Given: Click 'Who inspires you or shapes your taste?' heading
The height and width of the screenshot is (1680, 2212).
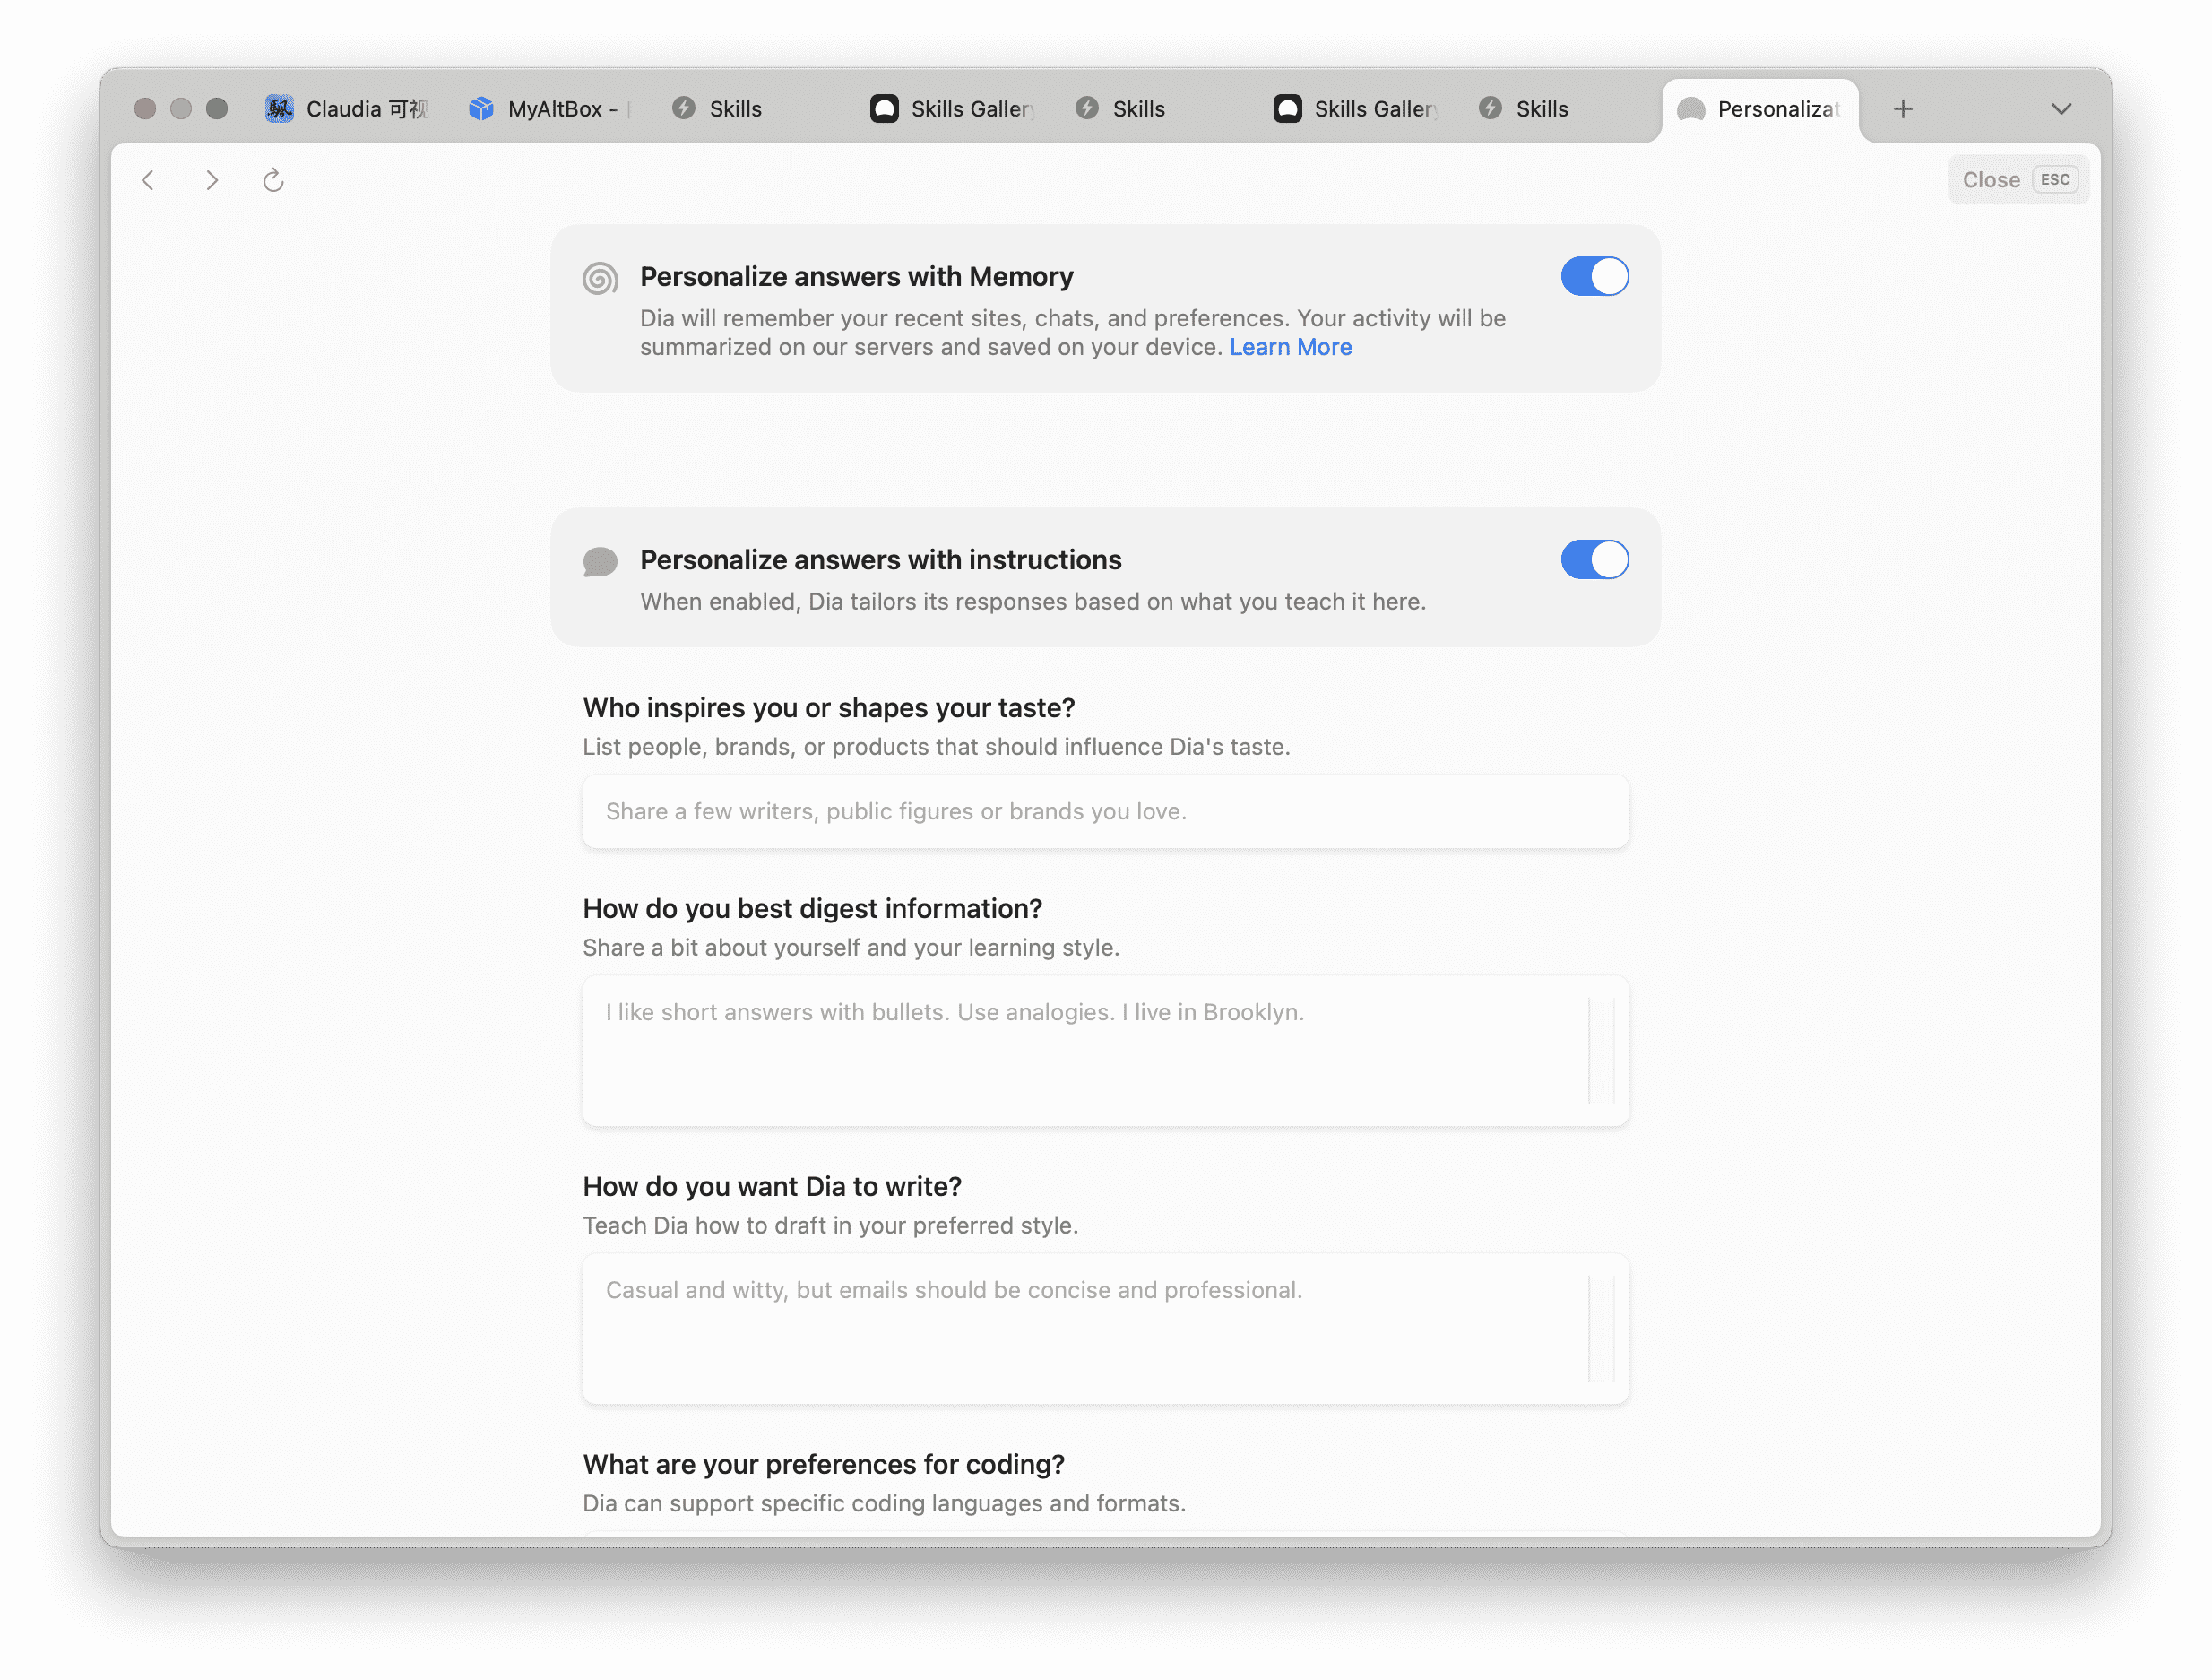Looking at the screenshot, I should coord(829,708).
